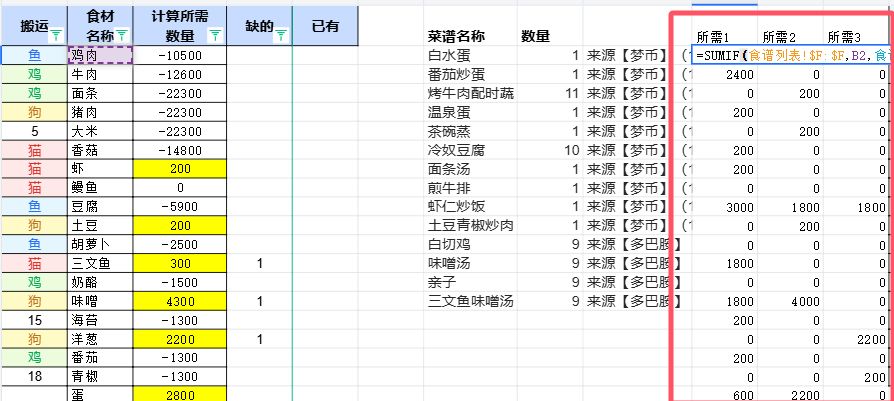Select the 茶碗蒸 recipe cell
Viewport: 894px width, 401px height.
tap(470, 131)
